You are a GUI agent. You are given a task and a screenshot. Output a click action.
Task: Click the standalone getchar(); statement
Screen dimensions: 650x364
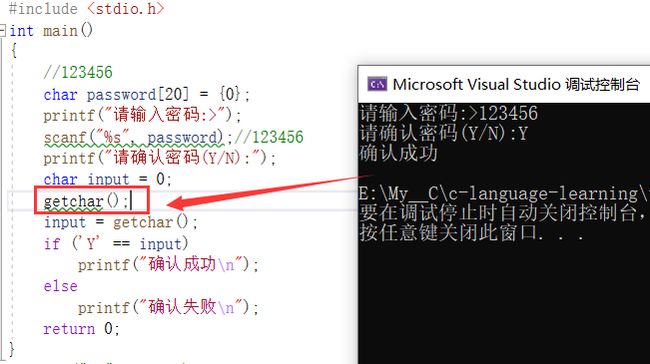click(86, 201)
